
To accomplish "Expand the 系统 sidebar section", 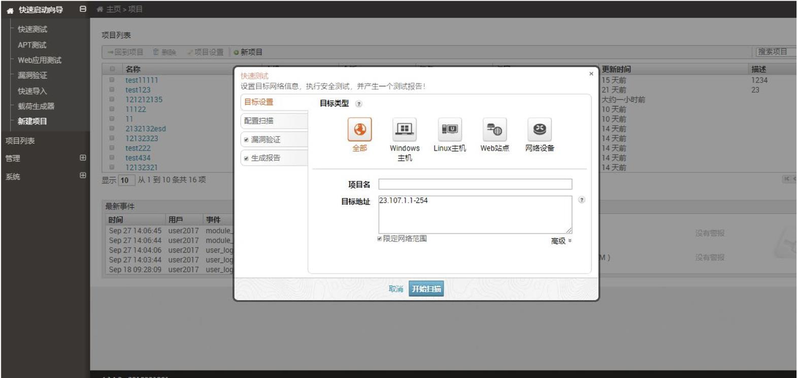I will [x=83, y=176].
